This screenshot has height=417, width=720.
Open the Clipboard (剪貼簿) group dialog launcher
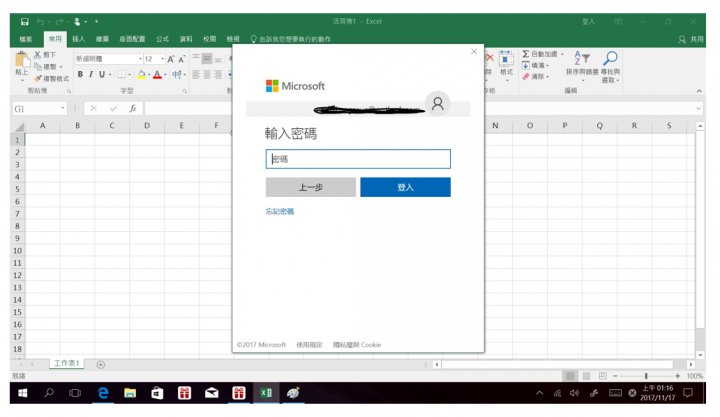[x=69, y=91]
